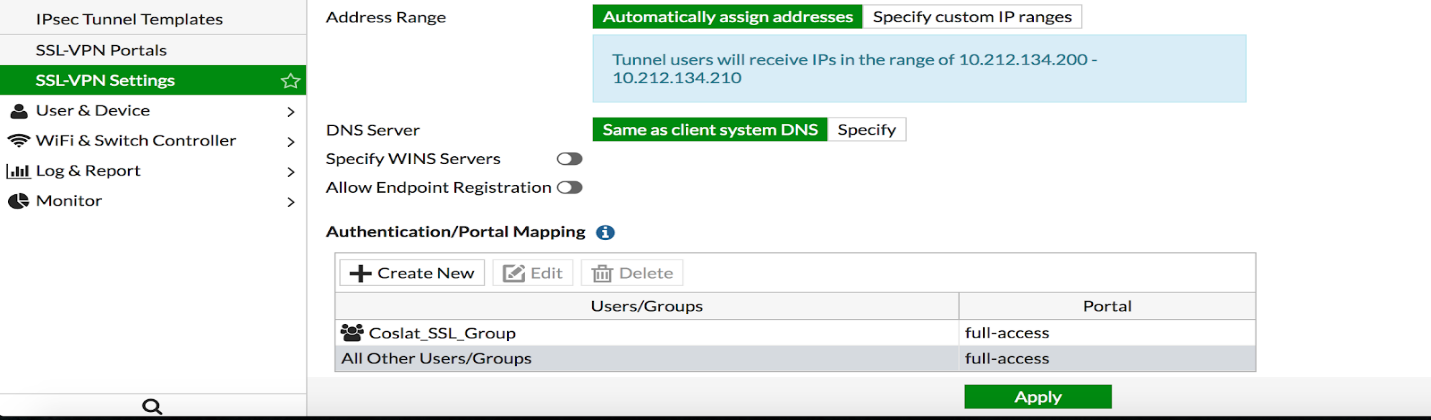Click the info icon beside Authentication/Portal Mapping
This screenshot has height=420, width=1431.
click(605, 232)
